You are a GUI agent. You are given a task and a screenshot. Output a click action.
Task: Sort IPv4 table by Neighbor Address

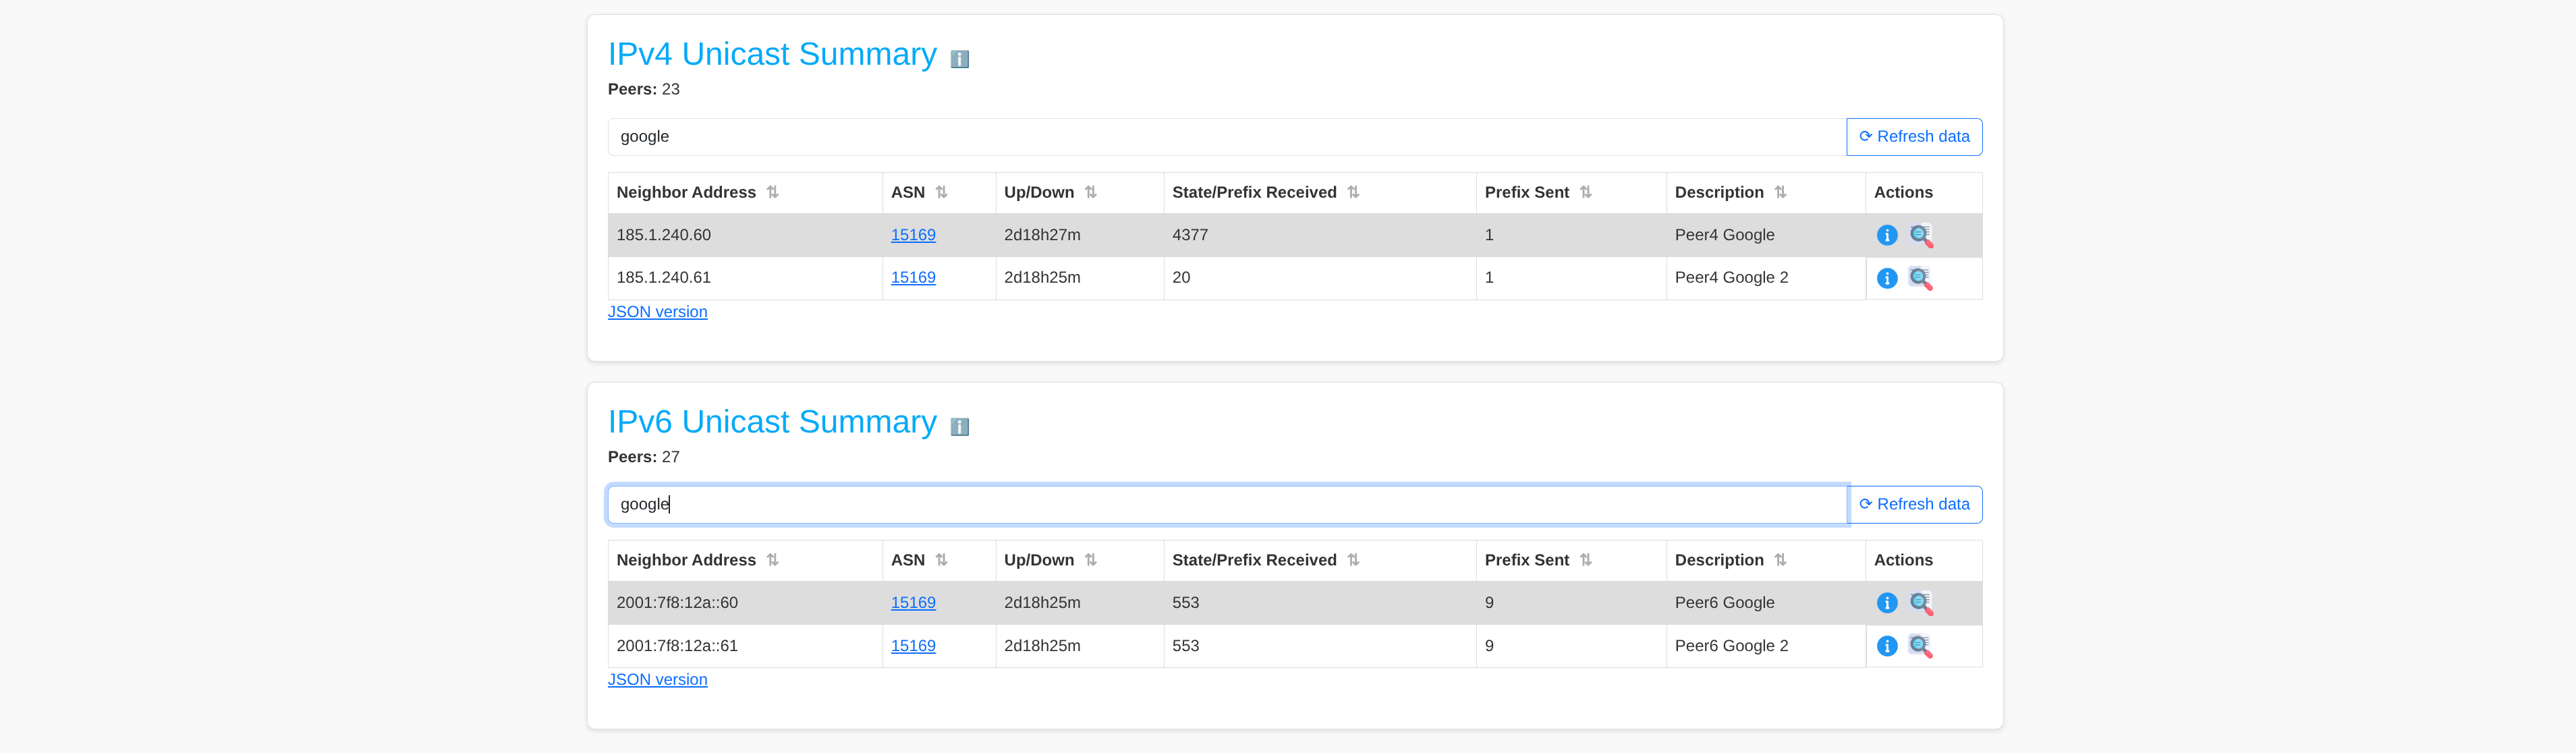tap(772, 192)
